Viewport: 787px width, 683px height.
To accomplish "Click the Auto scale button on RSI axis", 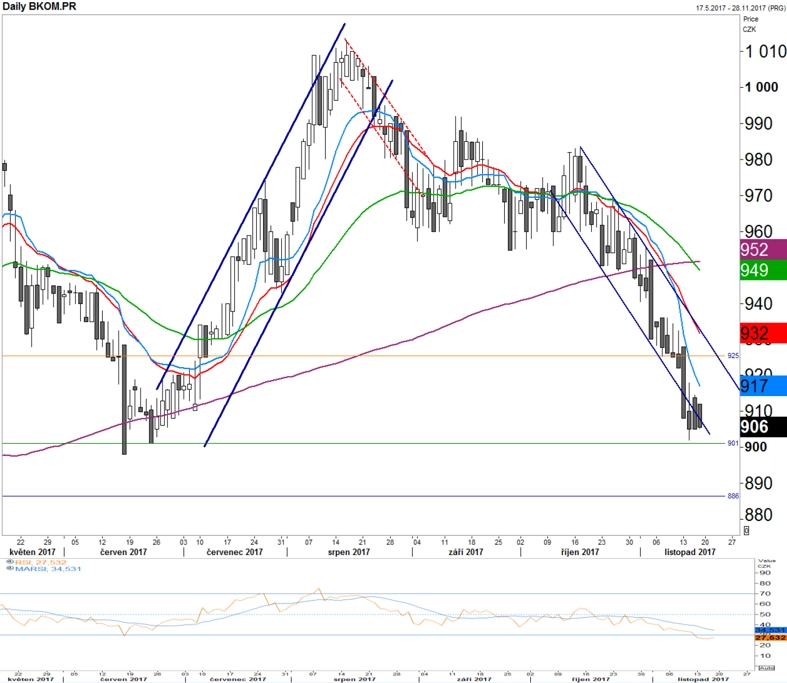I will (x=766, y=668).
